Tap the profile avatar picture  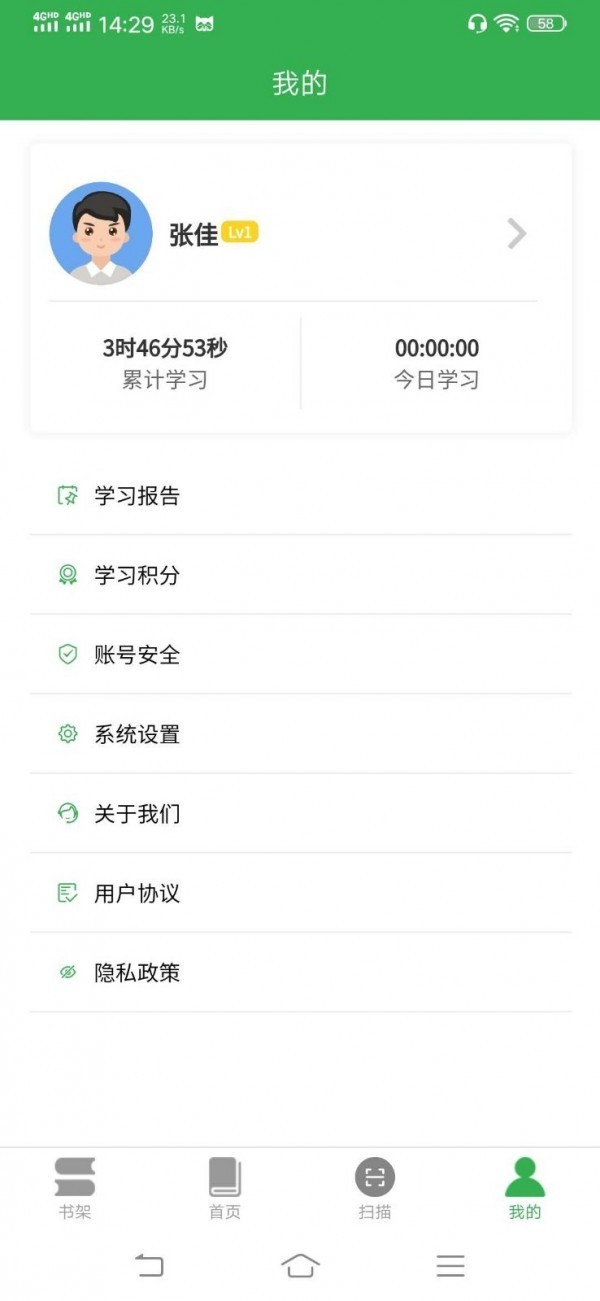pos(101,233)
